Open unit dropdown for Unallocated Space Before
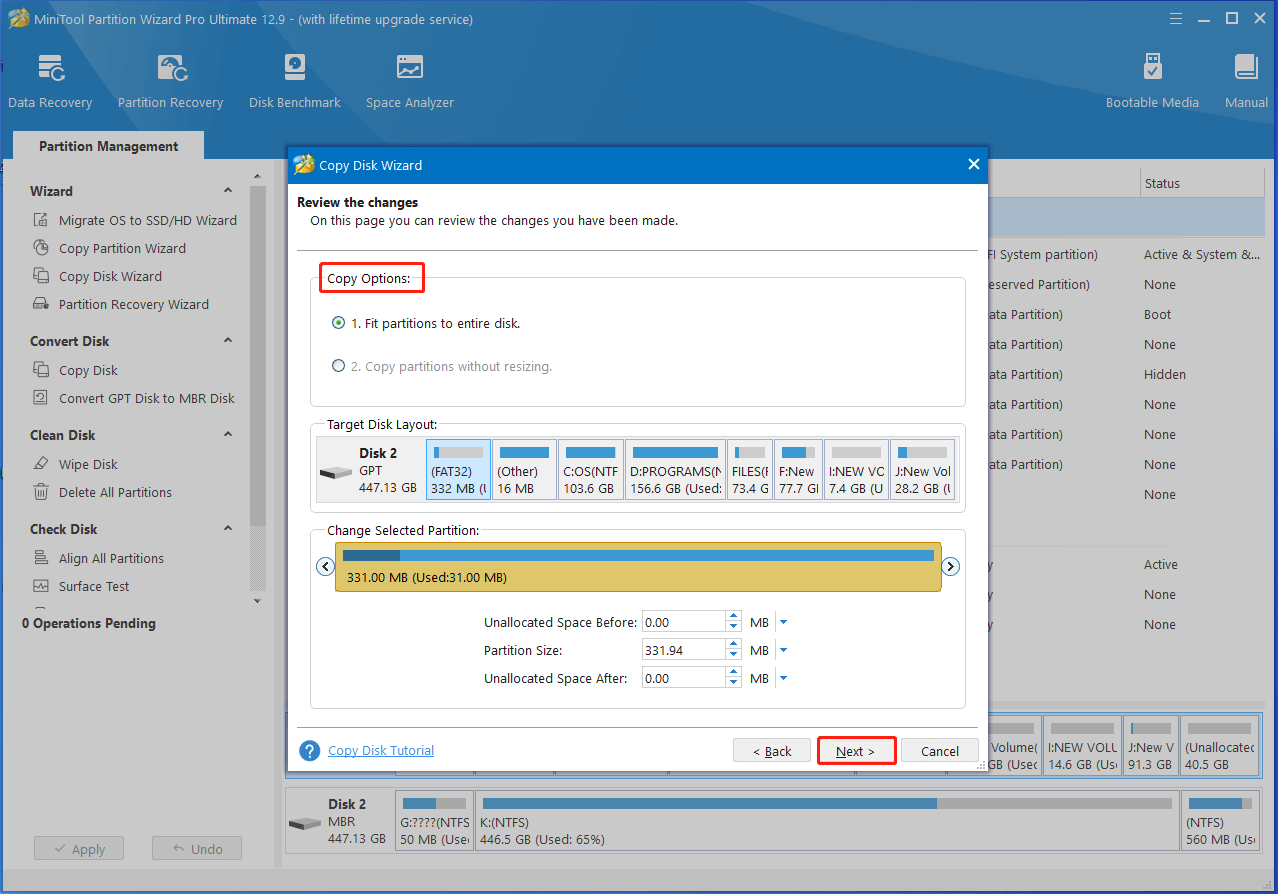The width and height of the screenshot is (1278, 894). tap(783, 623)
